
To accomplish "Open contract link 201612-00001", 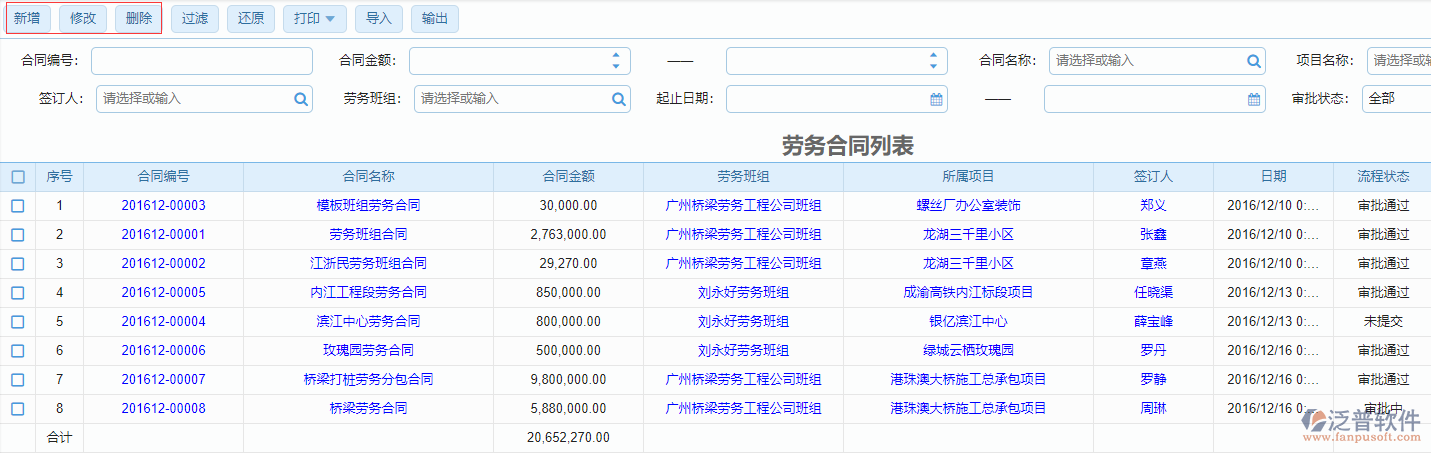I will (163, 235).
